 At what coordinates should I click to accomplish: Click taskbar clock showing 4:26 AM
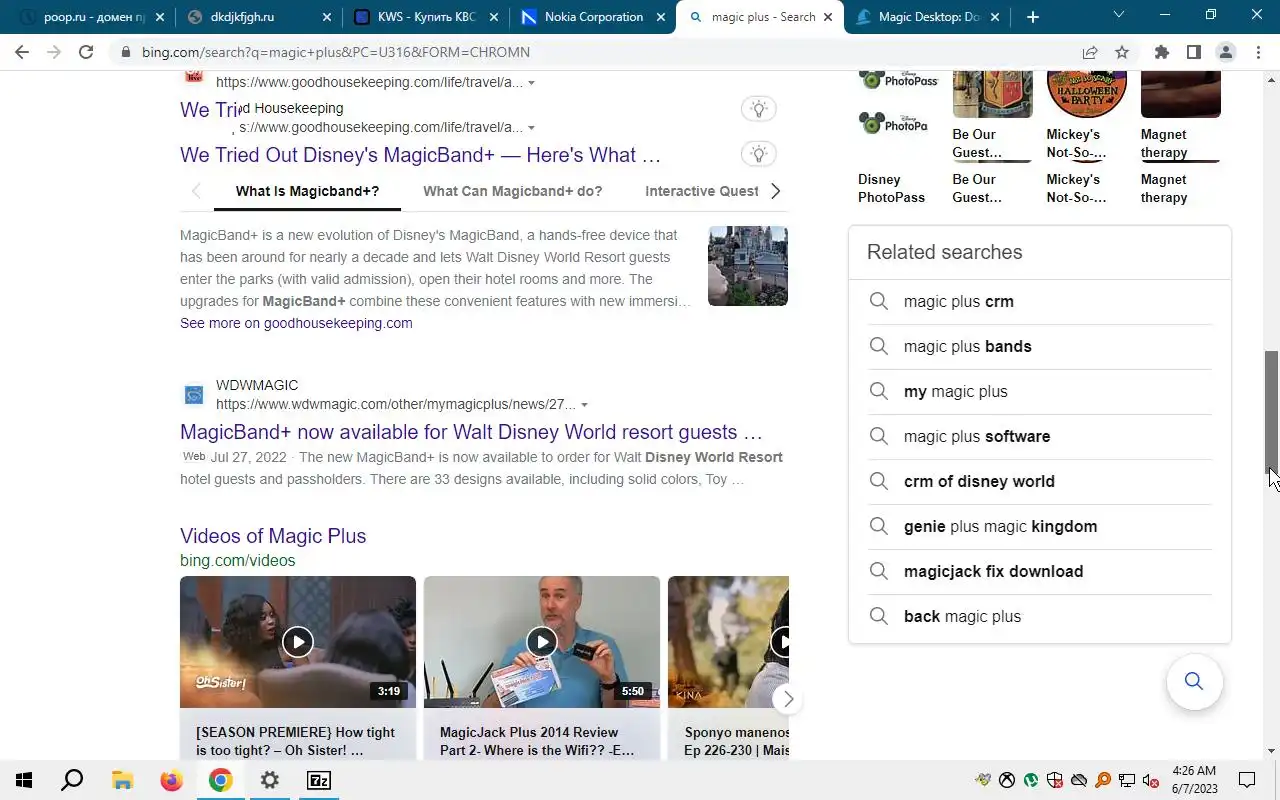[1192, 780]
